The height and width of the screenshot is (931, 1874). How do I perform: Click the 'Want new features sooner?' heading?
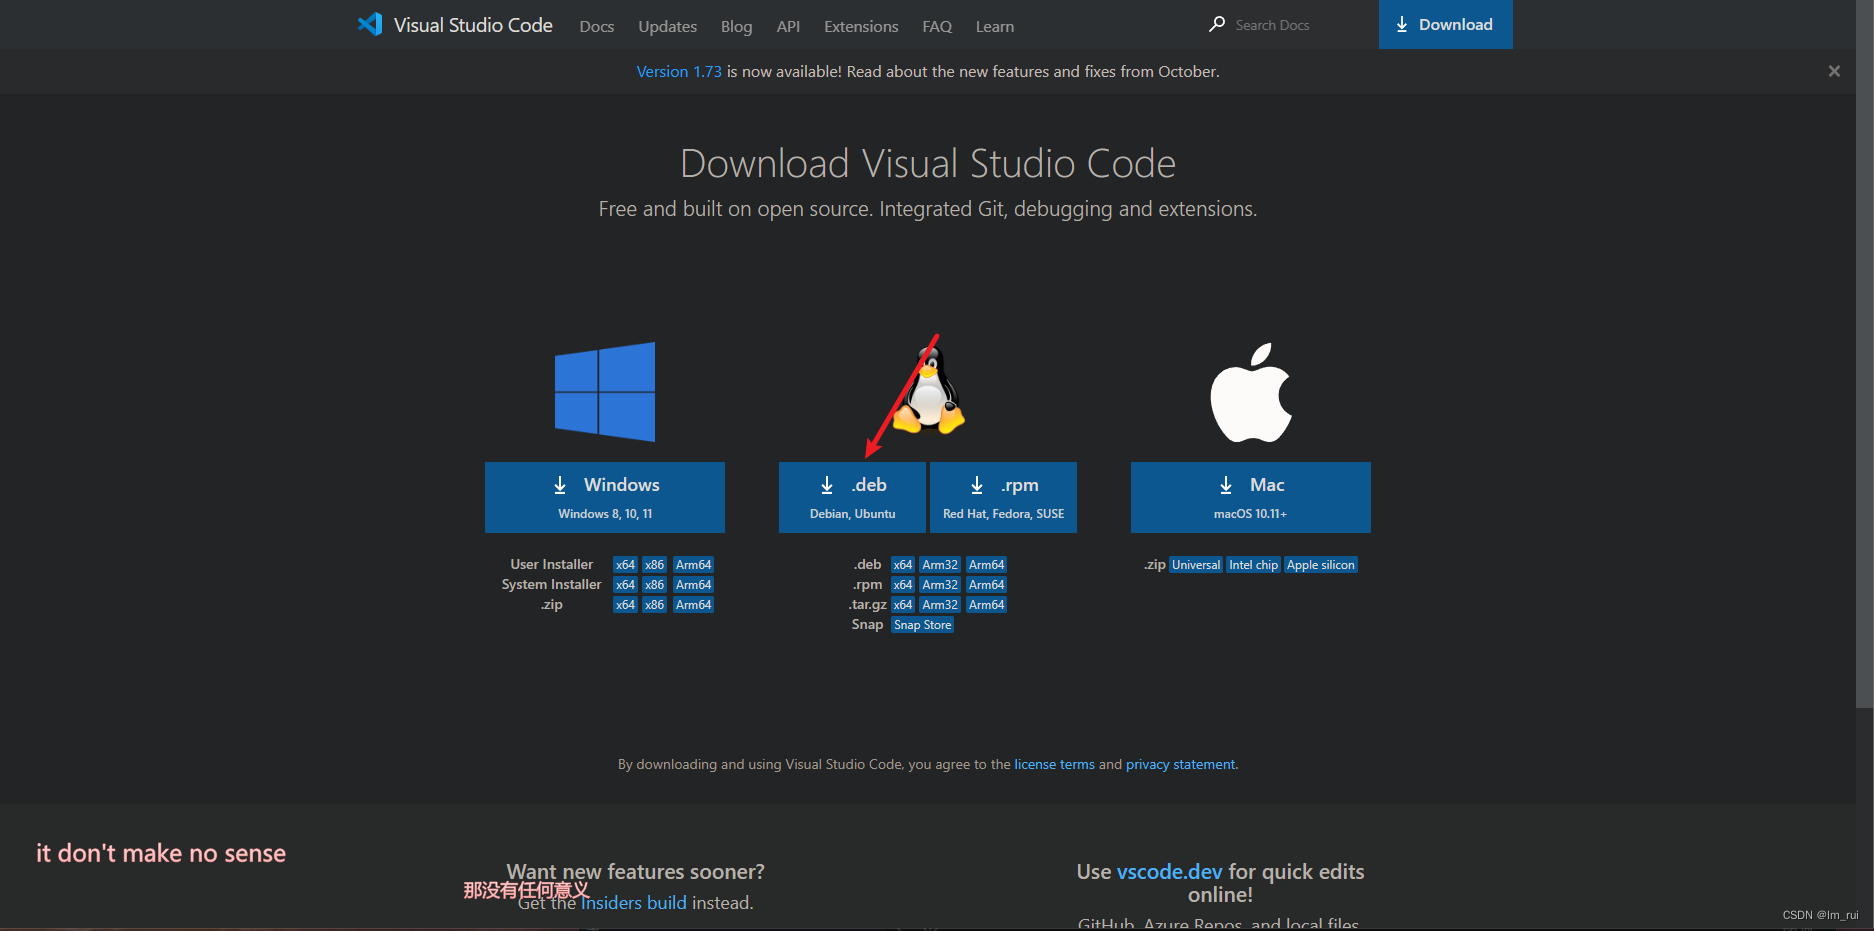click(635, 872)
